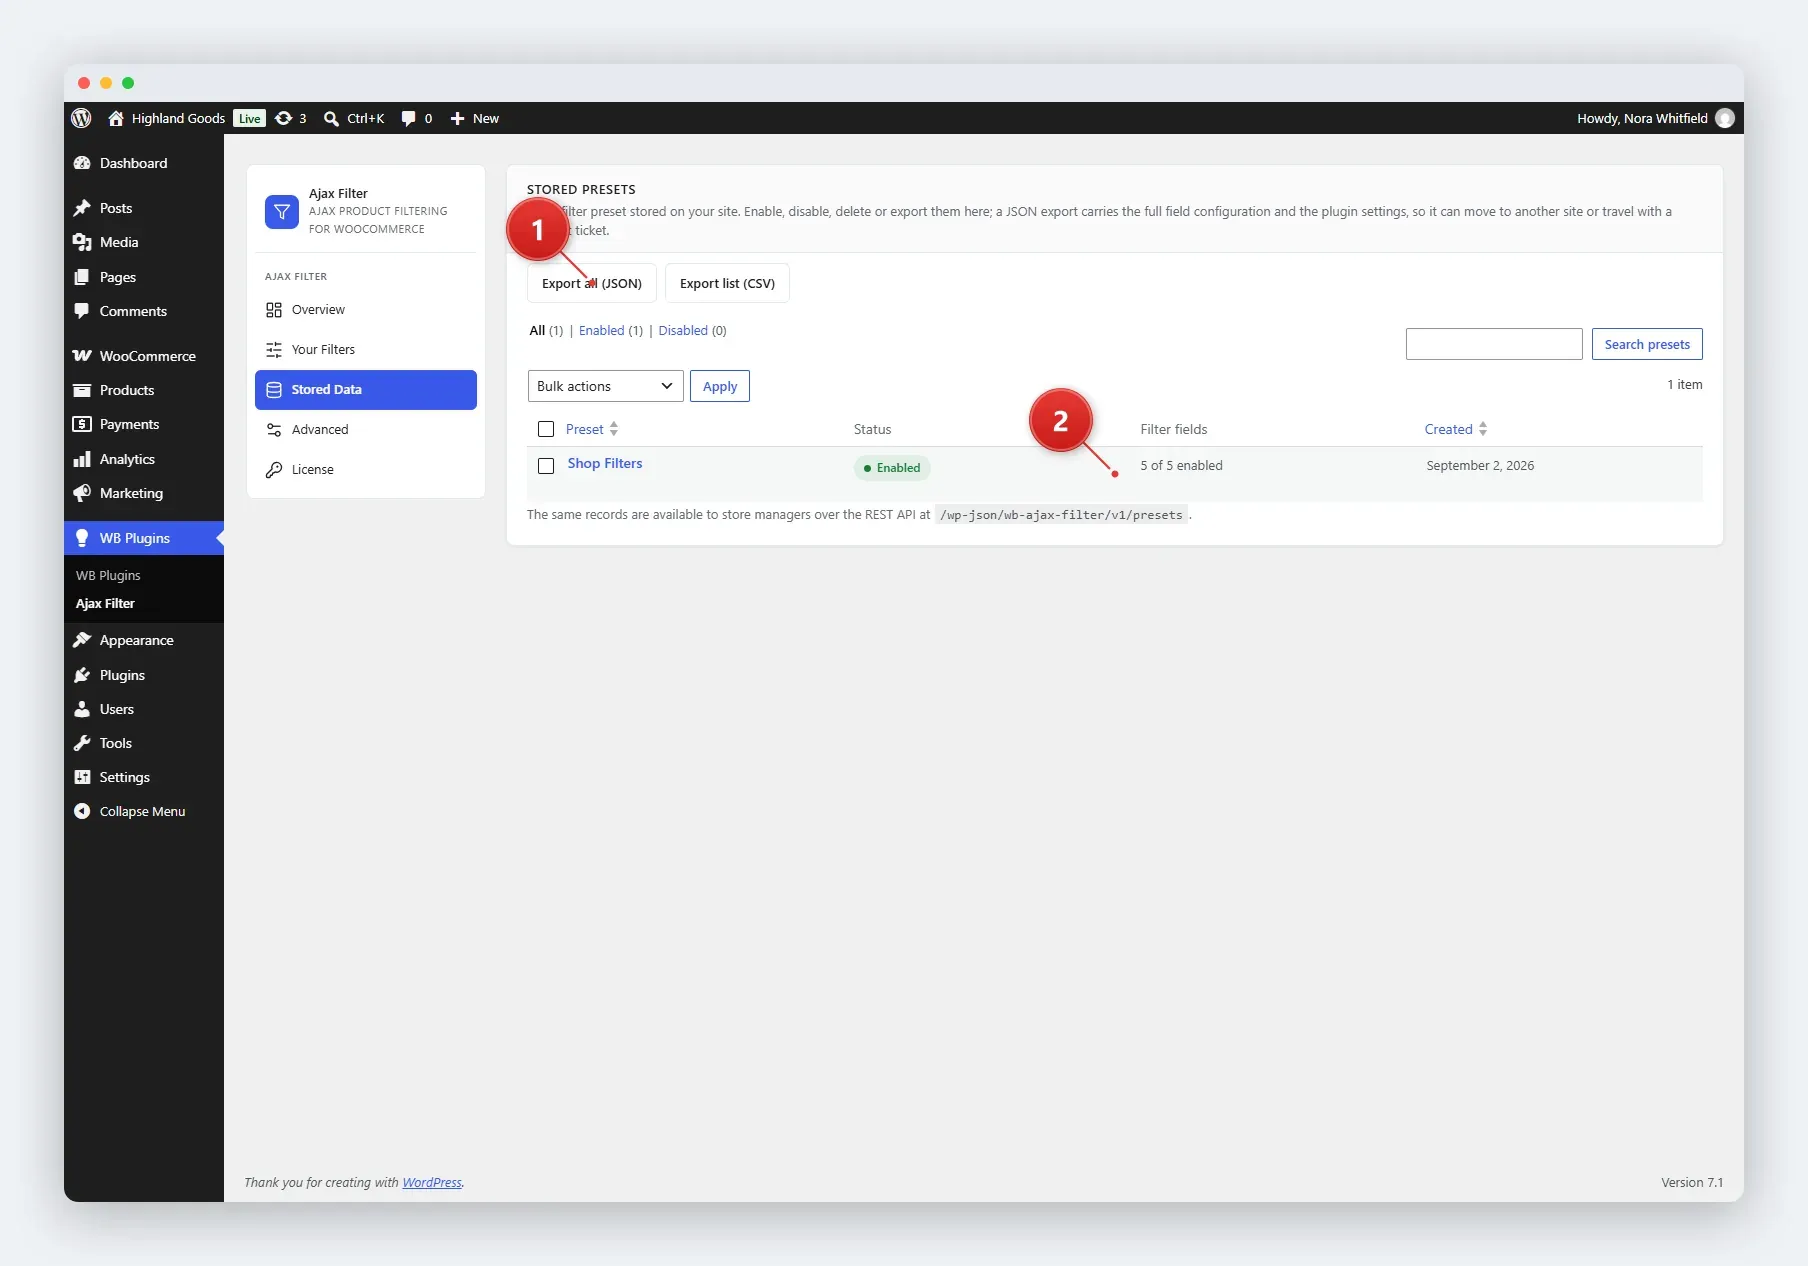Click the plus icon for New
This screenshot has height=1266, width=1808.
click(x=457, y=118)
